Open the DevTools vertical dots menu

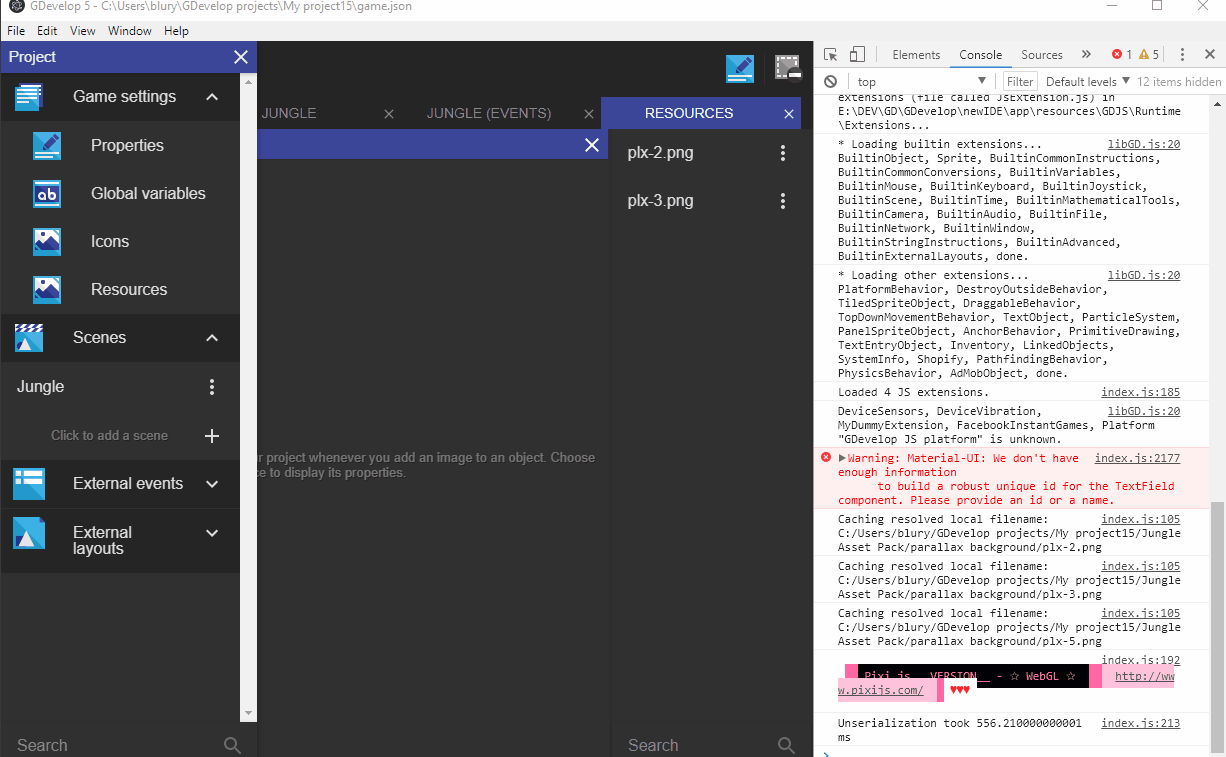[x=1183, y=54]
